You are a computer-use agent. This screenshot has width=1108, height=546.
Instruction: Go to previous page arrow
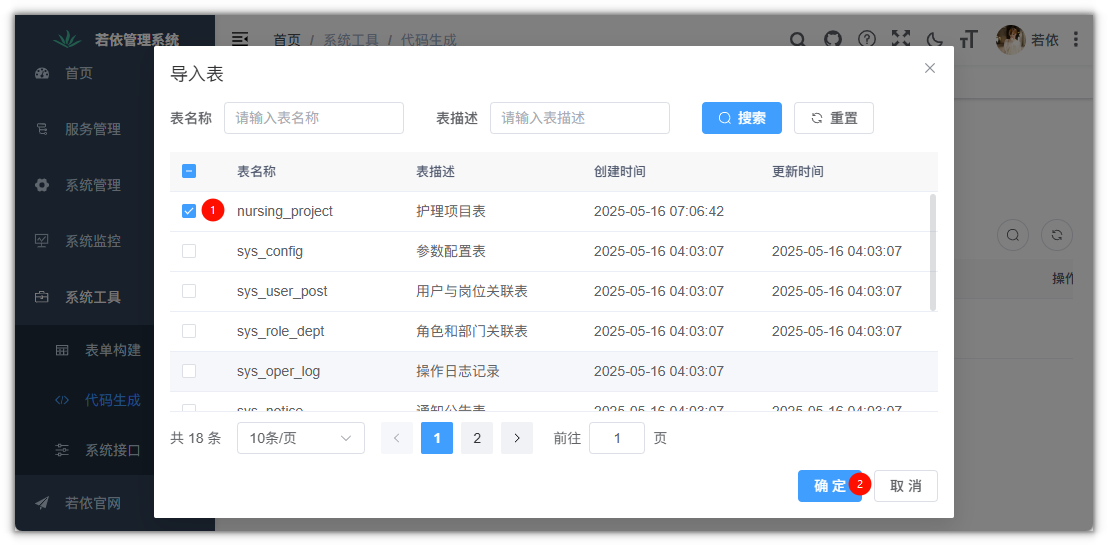click(397, 438)
